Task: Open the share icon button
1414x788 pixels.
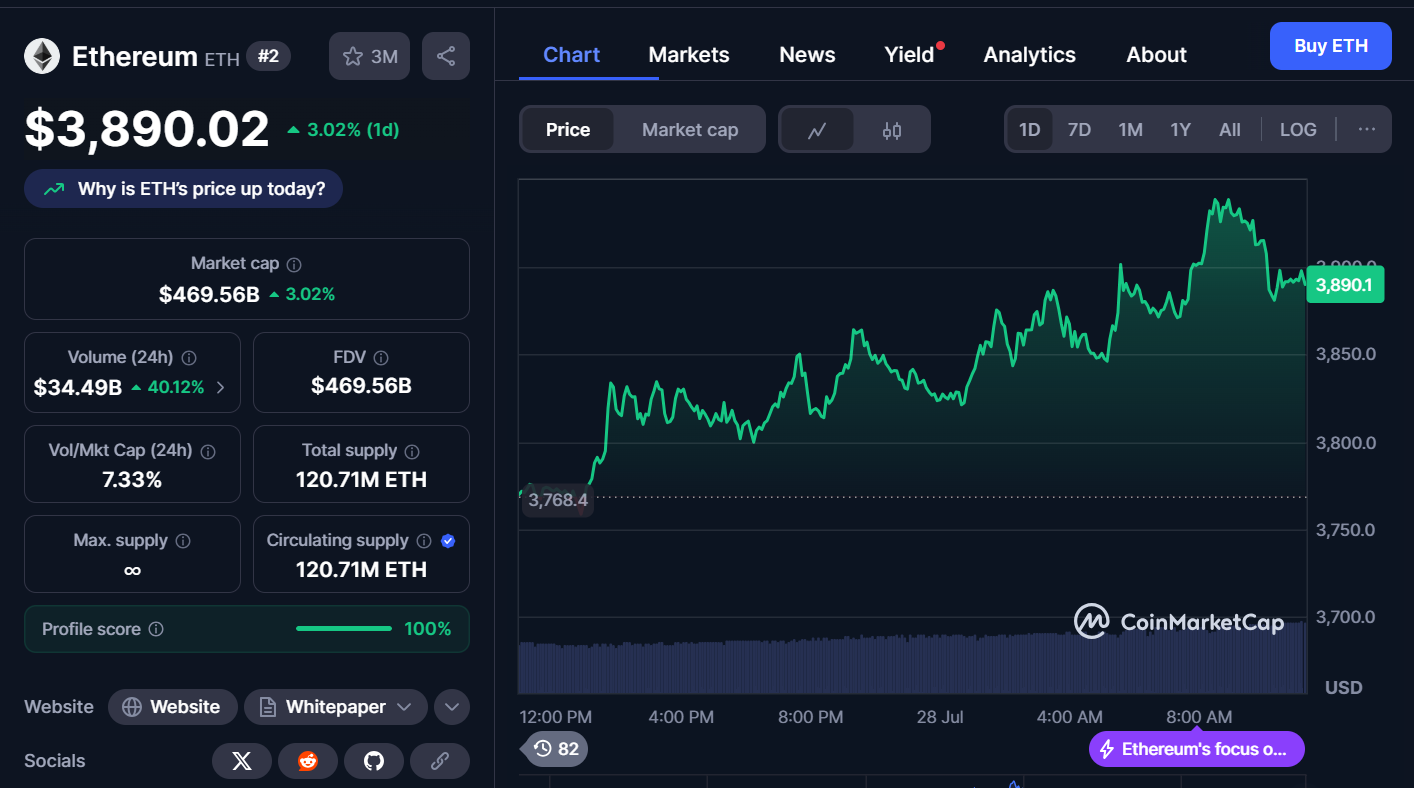Action: 446,56
